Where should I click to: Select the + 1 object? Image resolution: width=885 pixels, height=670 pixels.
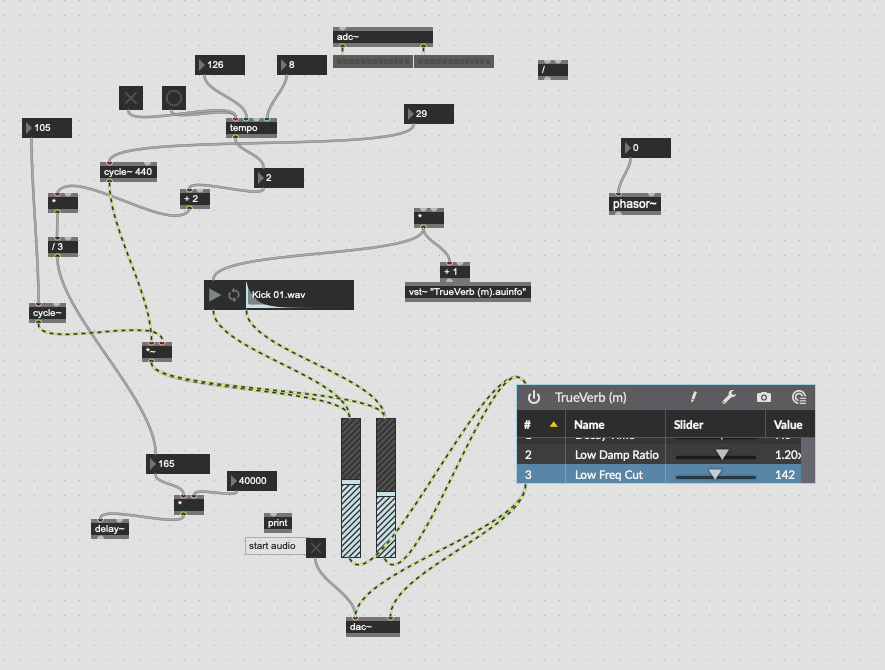point(455,271)
